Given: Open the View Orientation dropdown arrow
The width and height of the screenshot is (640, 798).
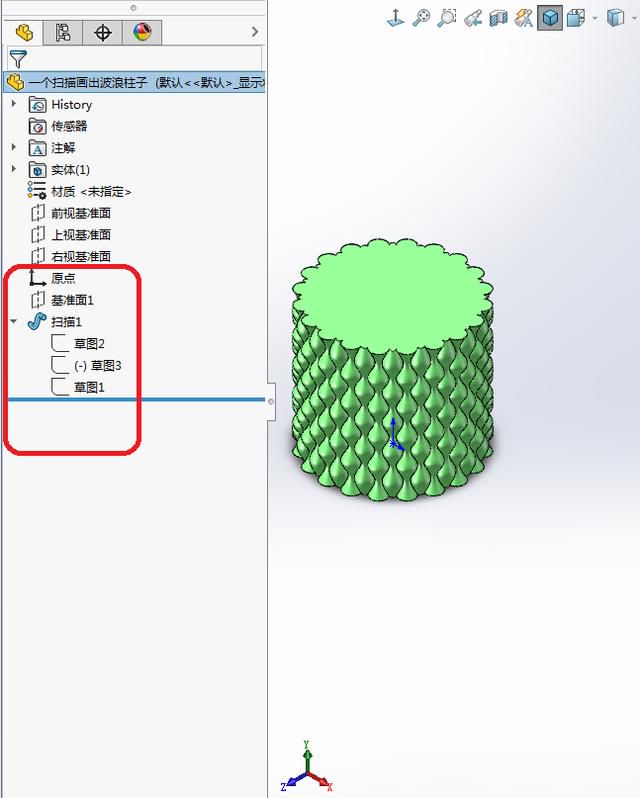Looking at the screenshot, I should point(594,19).
